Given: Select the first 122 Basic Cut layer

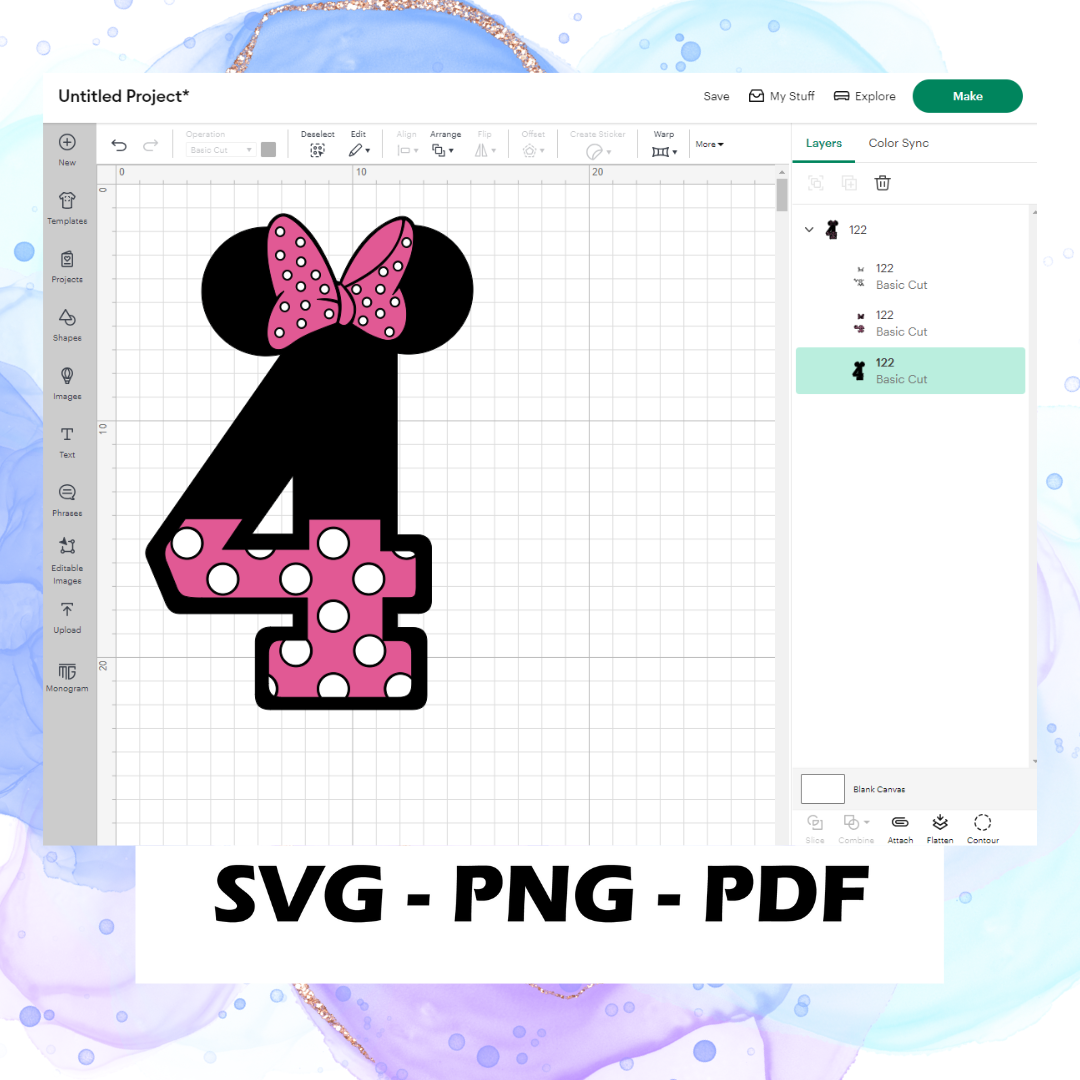Looking at the screenshot, I should point(909,276).
